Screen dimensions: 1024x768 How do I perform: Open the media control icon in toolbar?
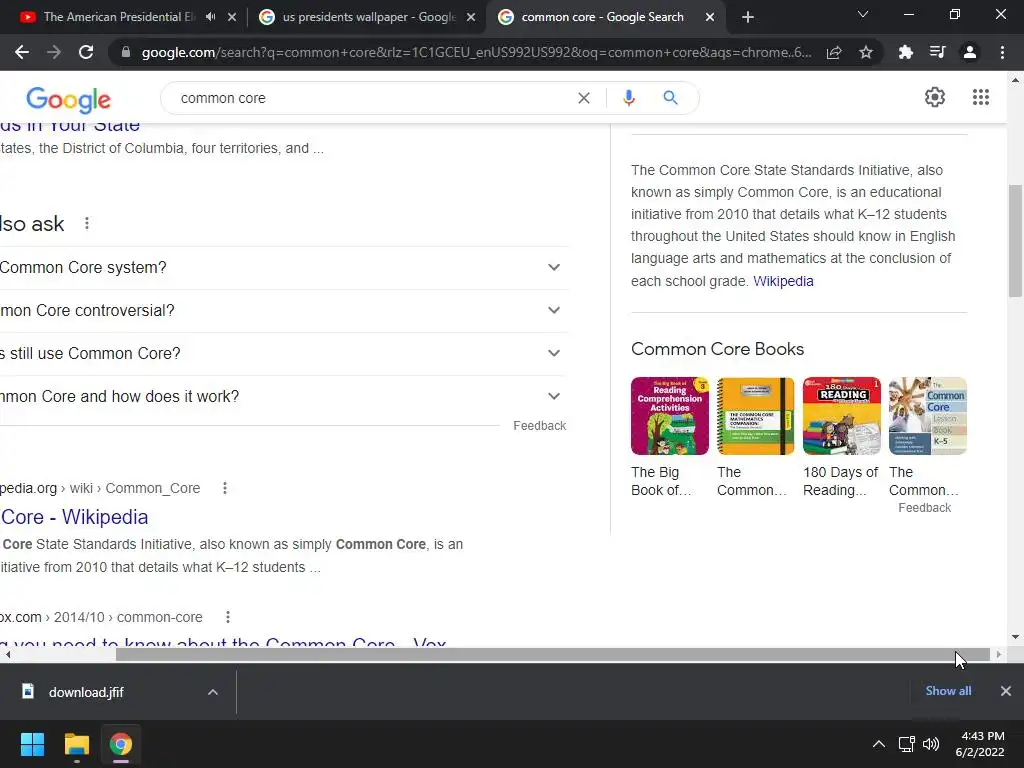click(937, 52)
